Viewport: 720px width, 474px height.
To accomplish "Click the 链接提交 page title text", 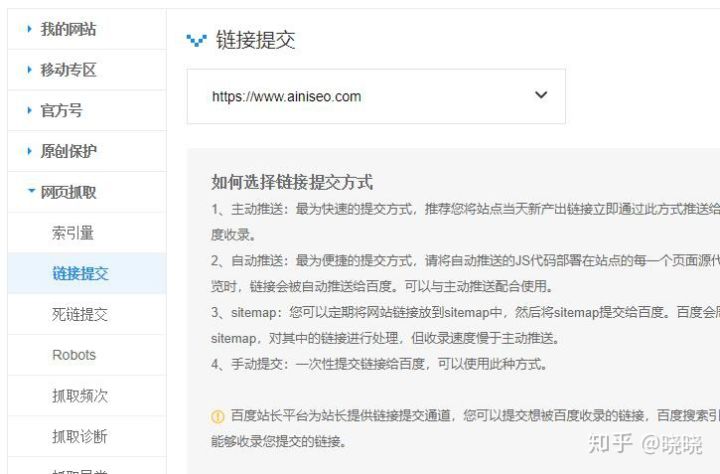I will coord(255,40).
